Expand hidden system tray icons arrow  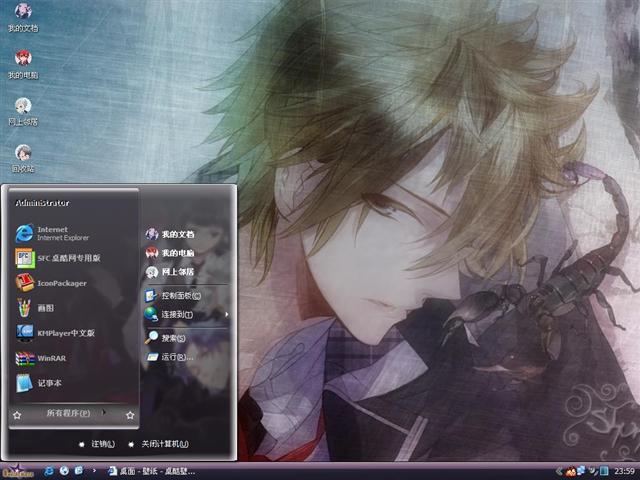point(559,471)
